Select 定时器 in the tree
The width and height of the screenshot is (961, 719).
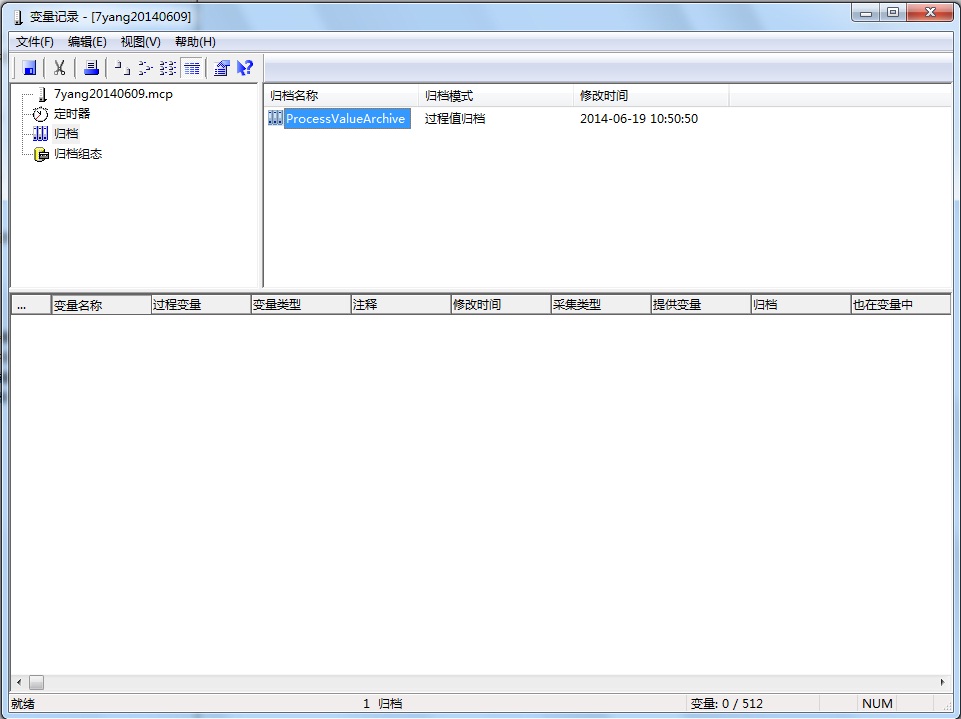tap(71, 114)
